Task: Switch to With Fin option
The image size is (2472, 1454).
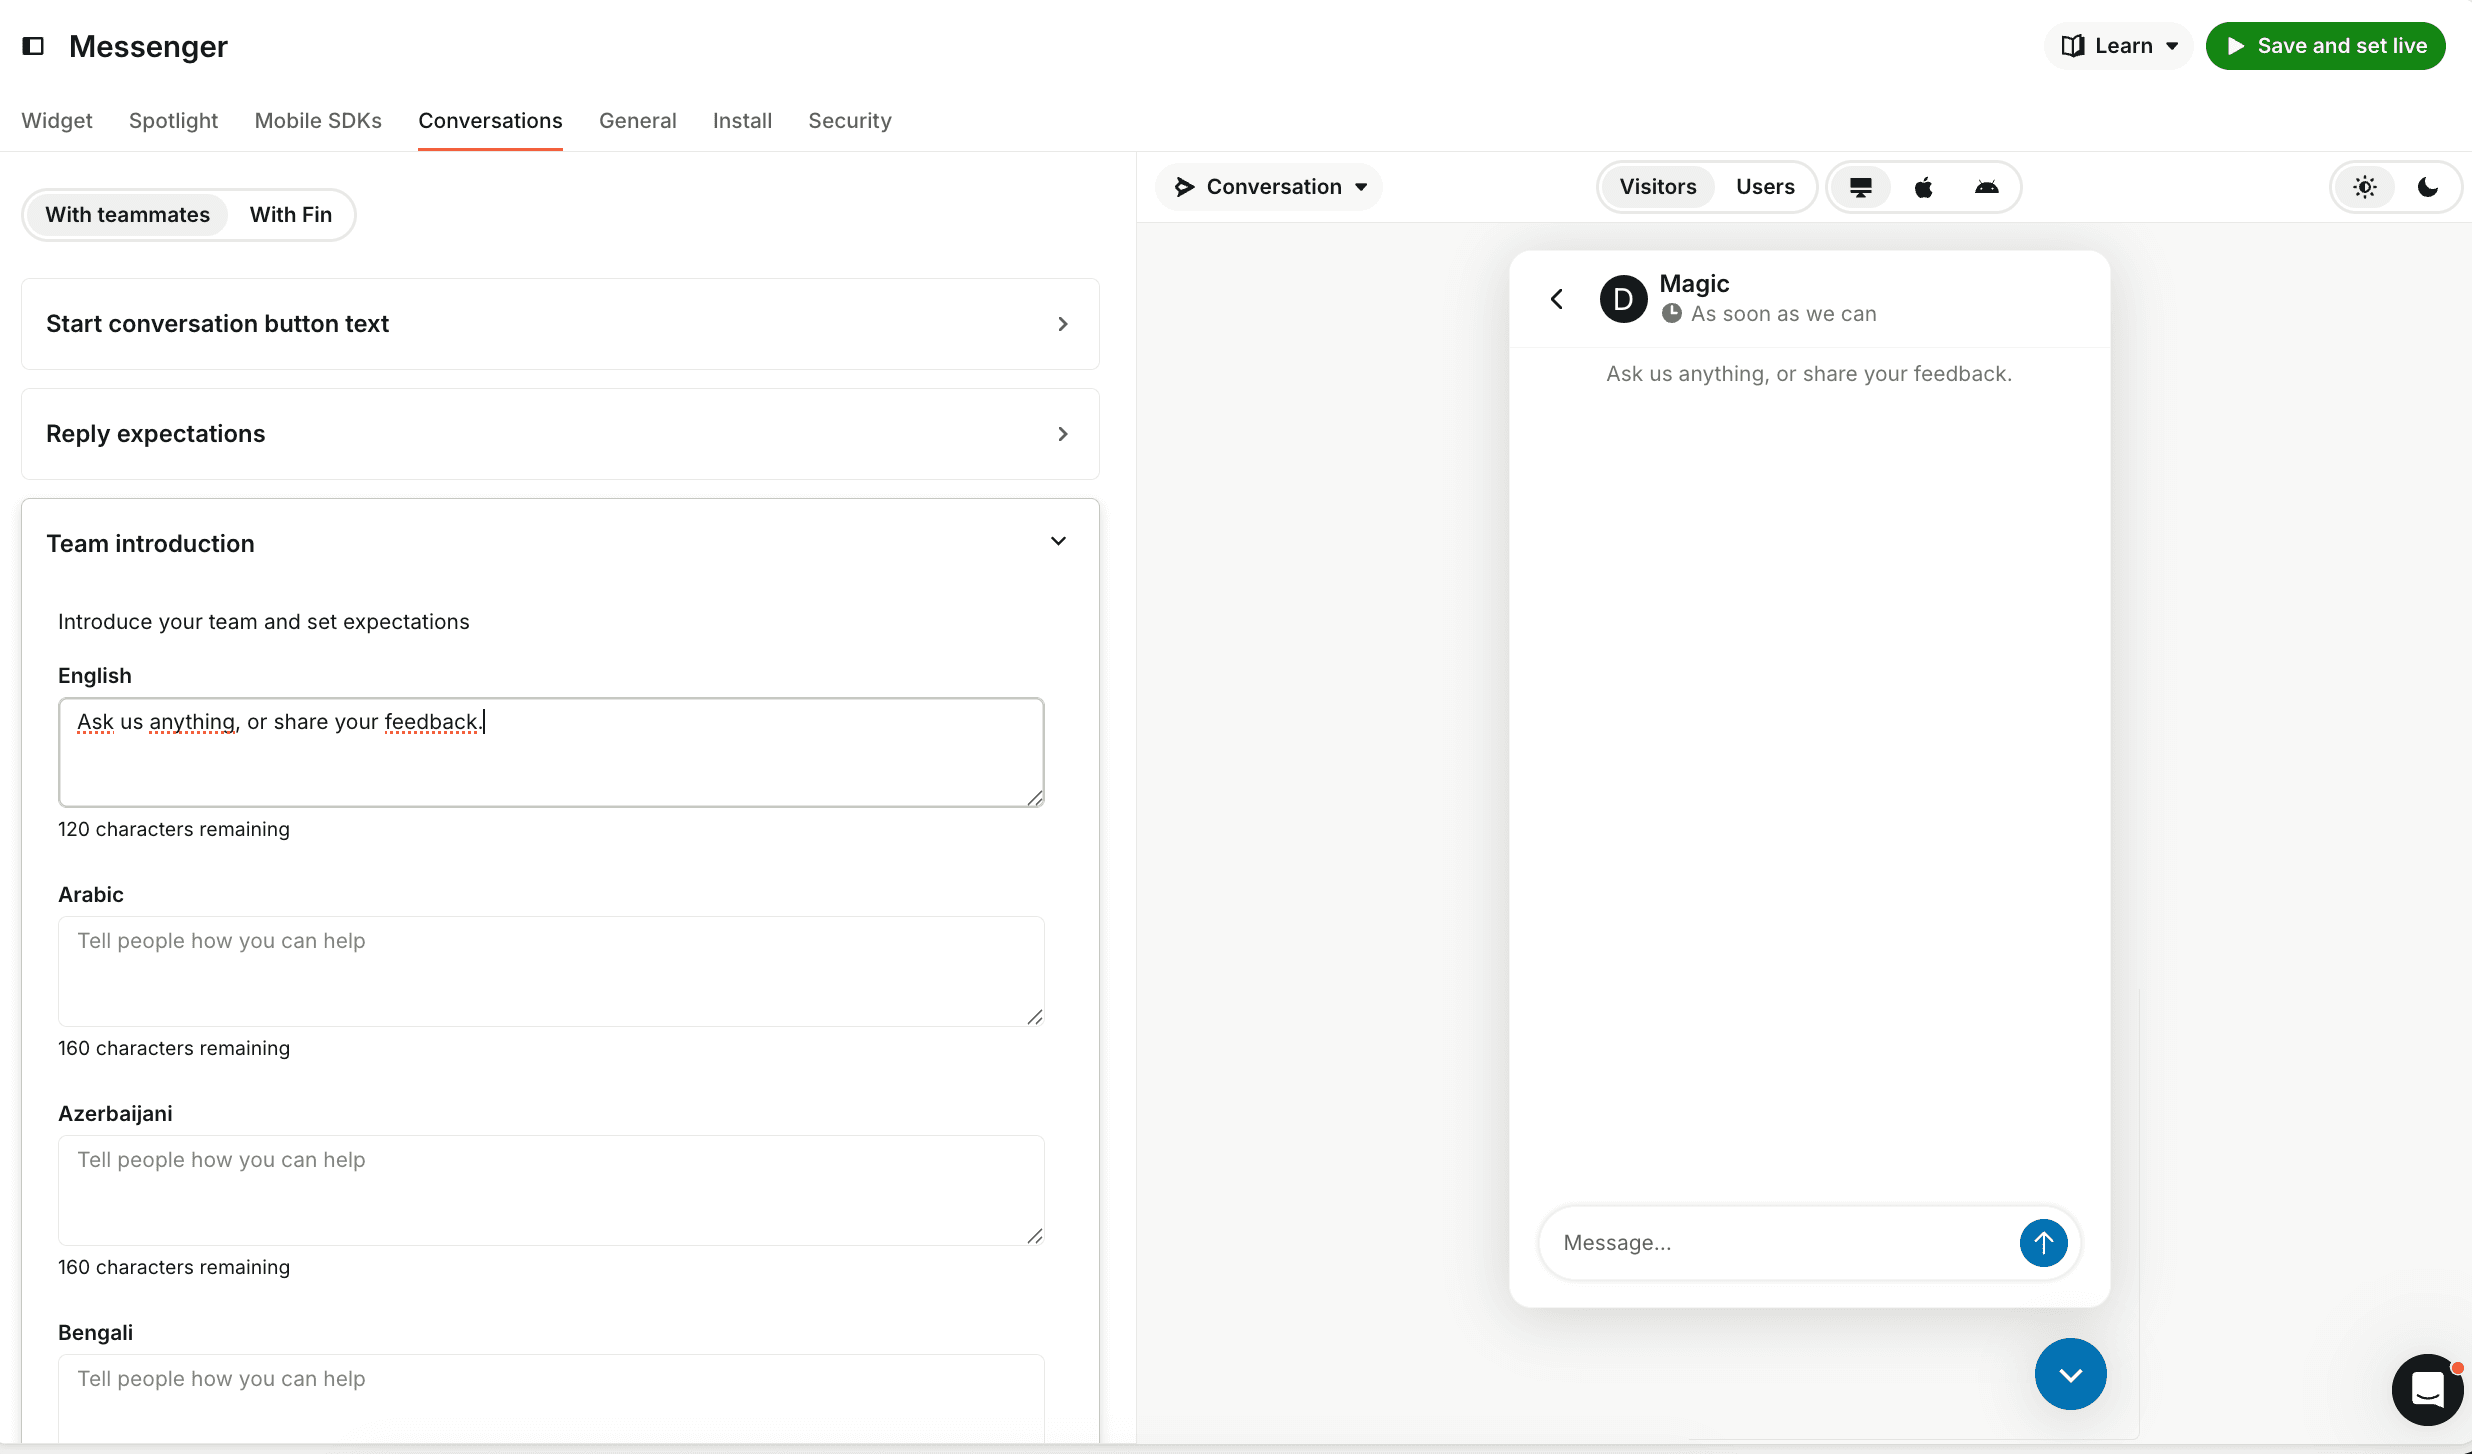Action: point(290,215)
